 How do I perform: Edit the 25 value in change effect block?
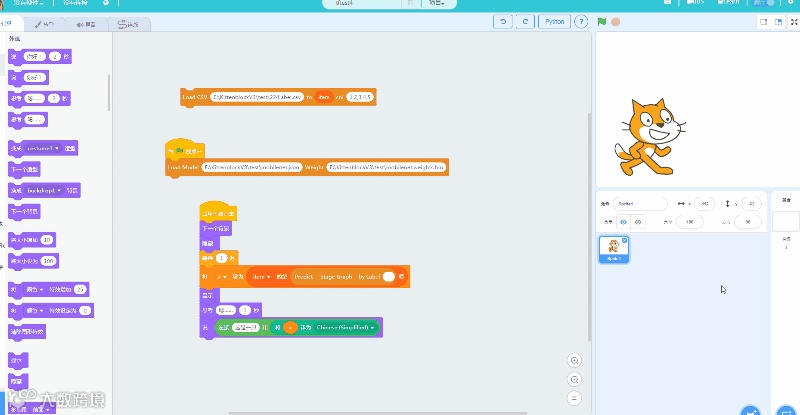(x=80, y=289)
